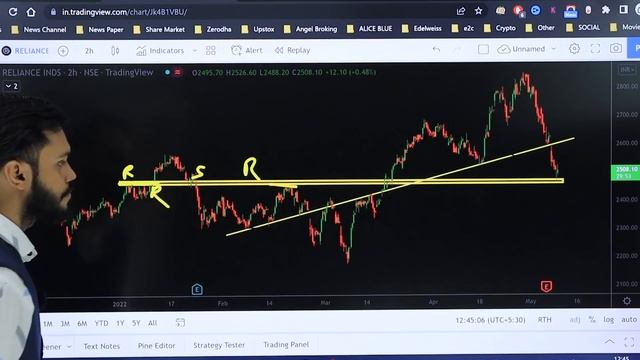Open the Text Notes tab
The image size is (640, 360).
click(x=102, y=346)
